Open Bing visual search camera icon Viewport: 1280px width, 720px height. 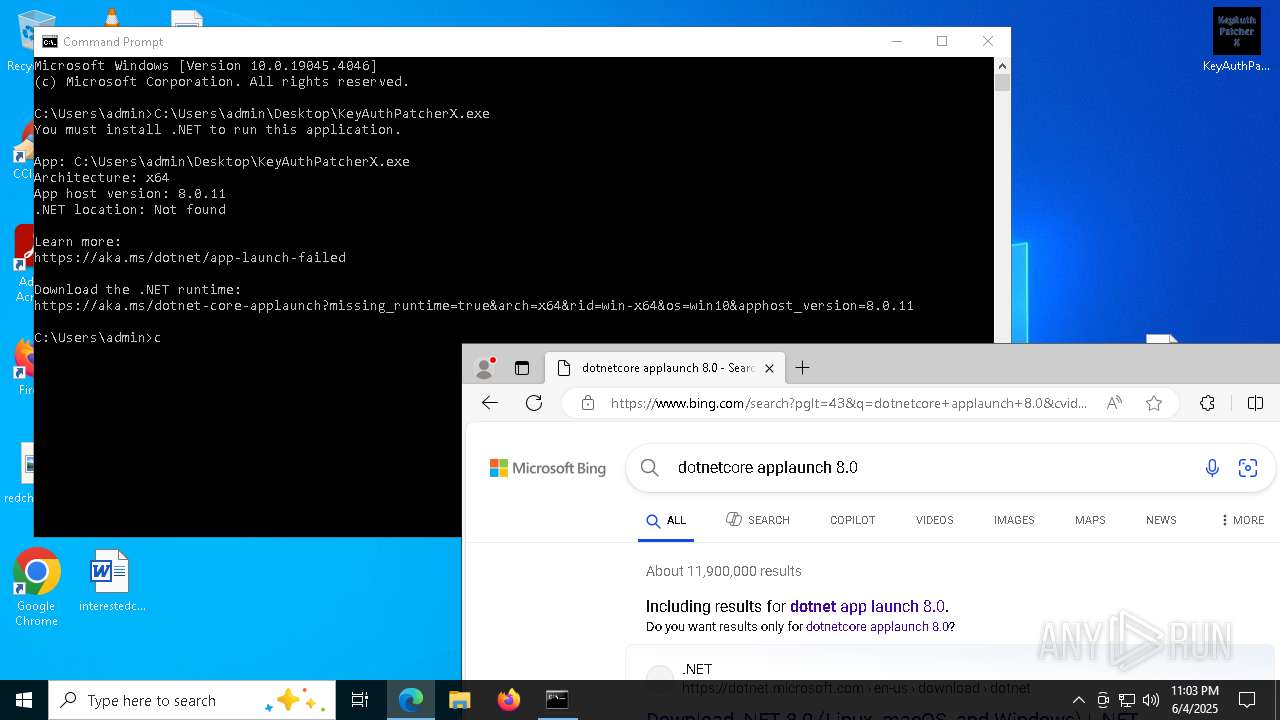(x=1248, y=468)
